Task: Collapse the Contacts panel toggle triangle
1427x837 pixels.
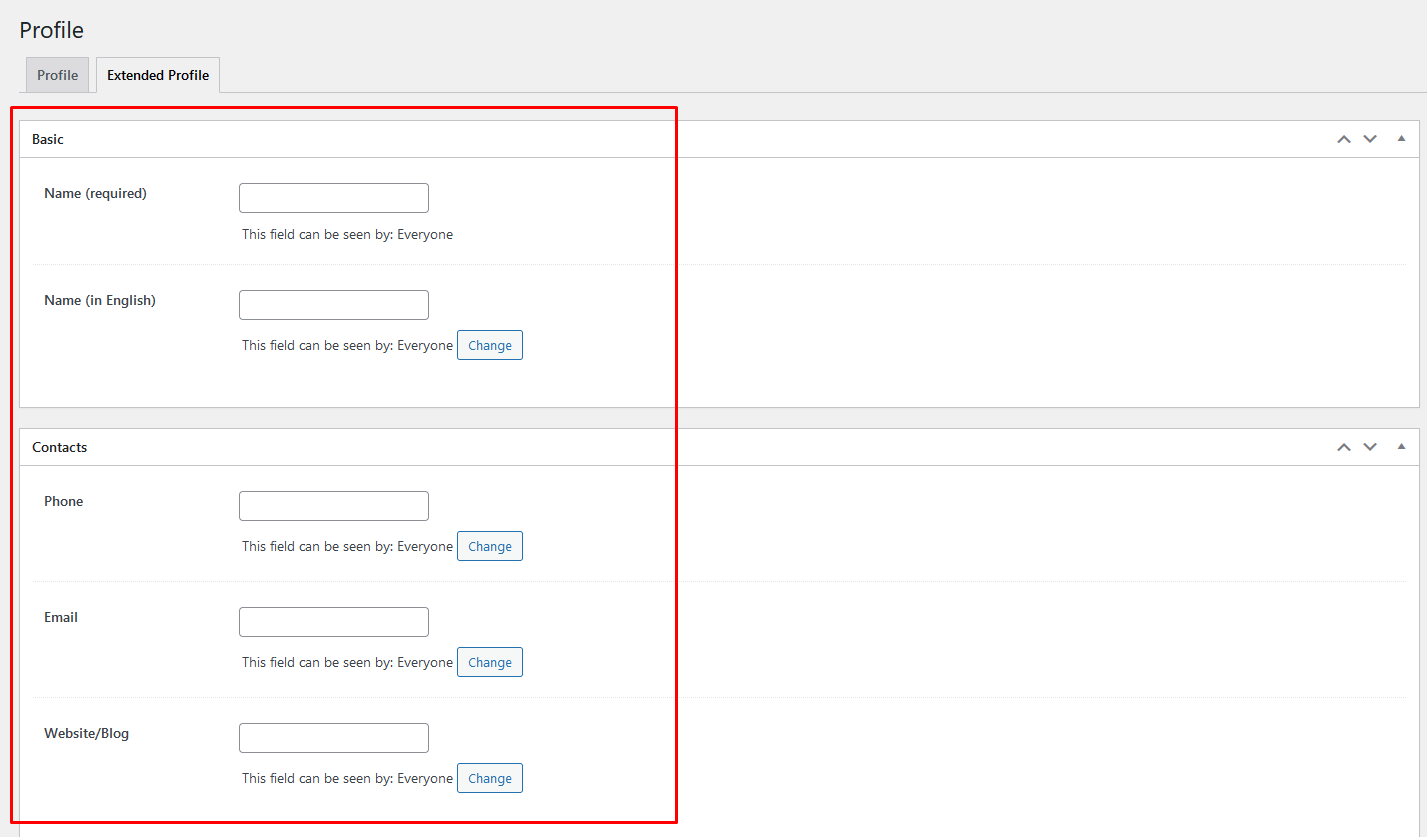Action: (1401, 447)
